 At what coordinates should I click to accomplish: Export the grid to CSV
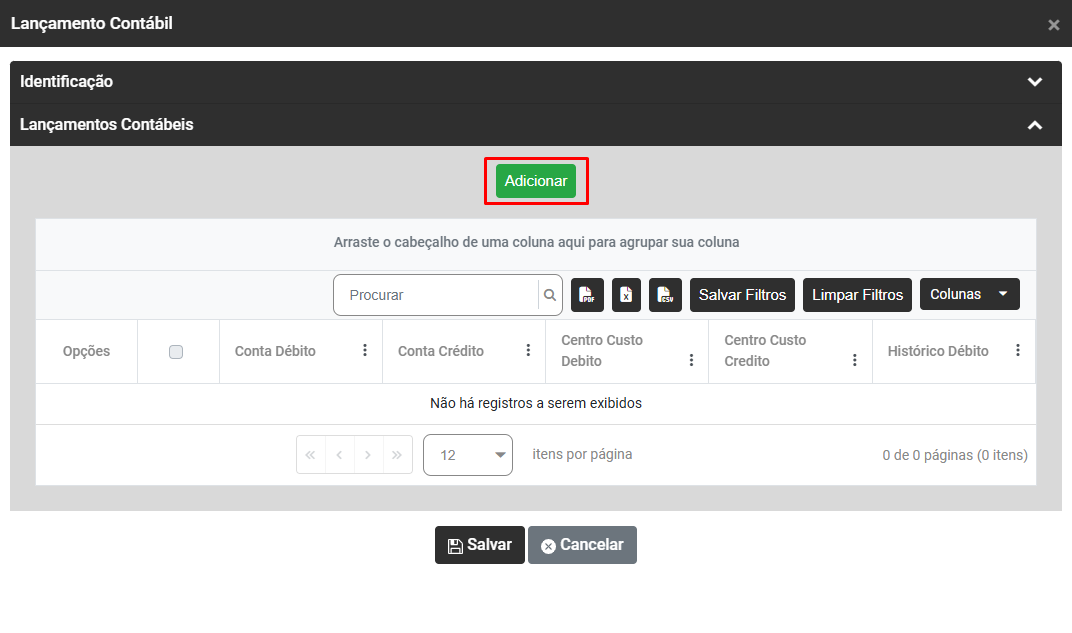(x=665, y=295)
